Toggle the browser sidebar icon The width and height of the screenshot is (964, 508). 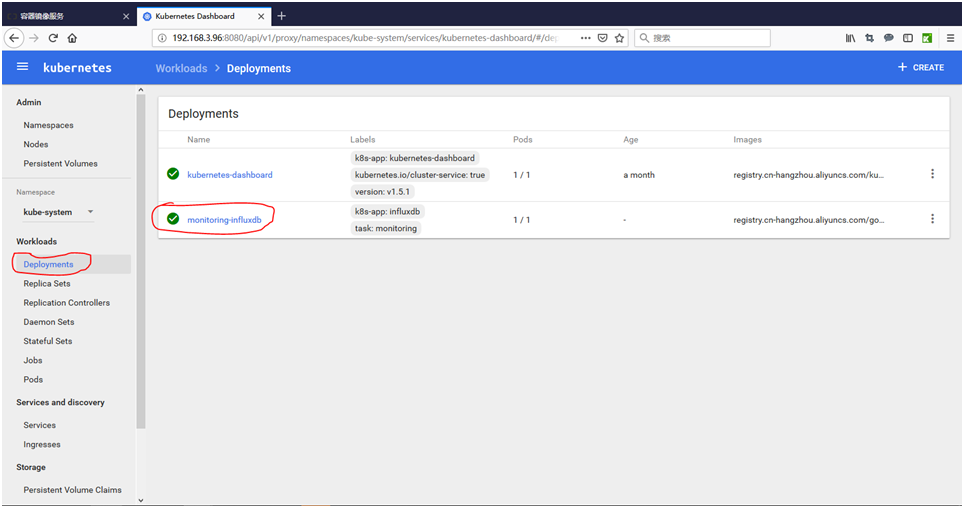[907, 38]
